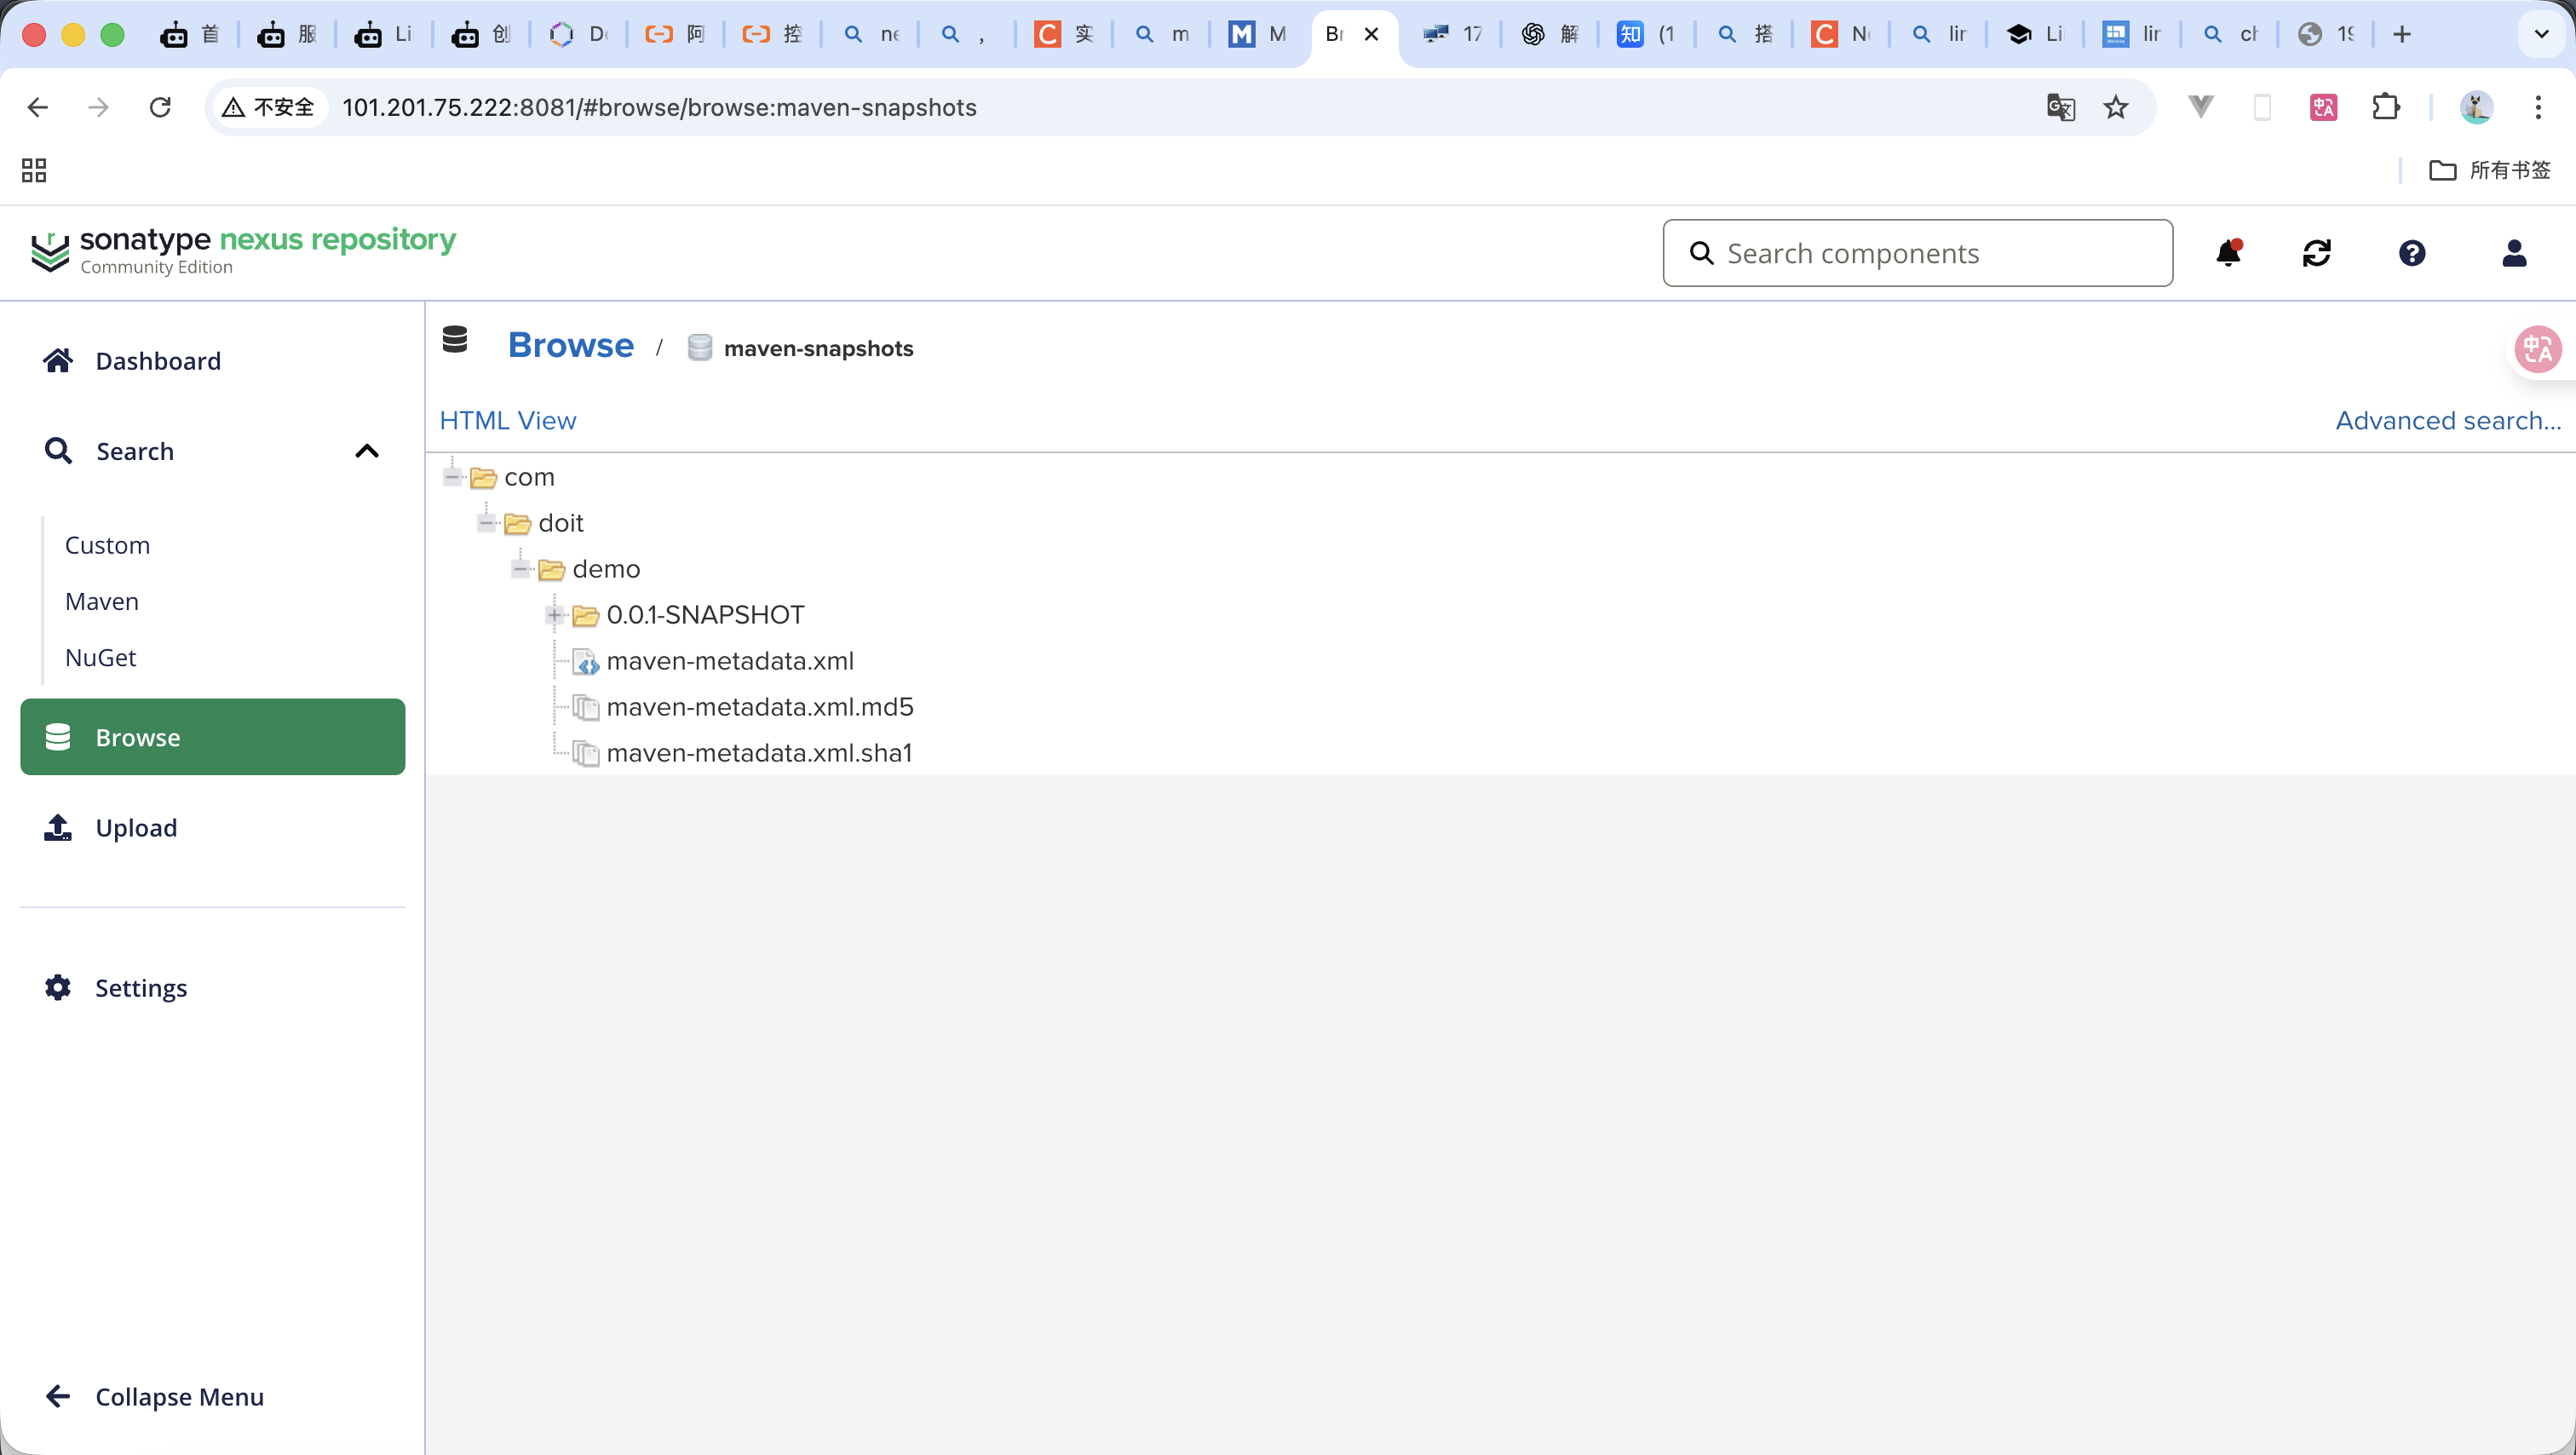This screenshot has width=2576, height=1455.
Task: Open the user account icon
Action: [x=2513, y=253]
